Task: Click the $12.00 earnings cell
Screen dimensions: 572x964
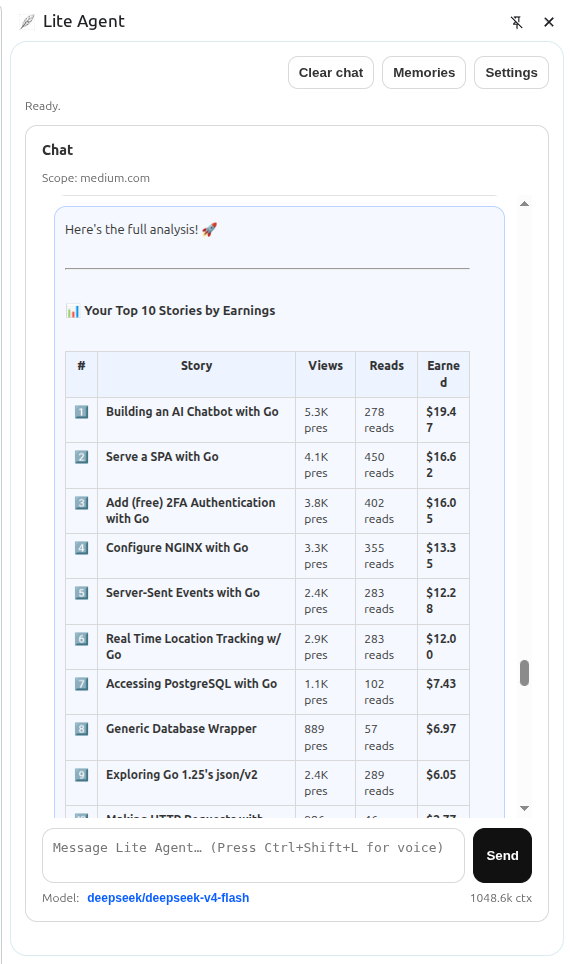Action: [x=441, y=646]
